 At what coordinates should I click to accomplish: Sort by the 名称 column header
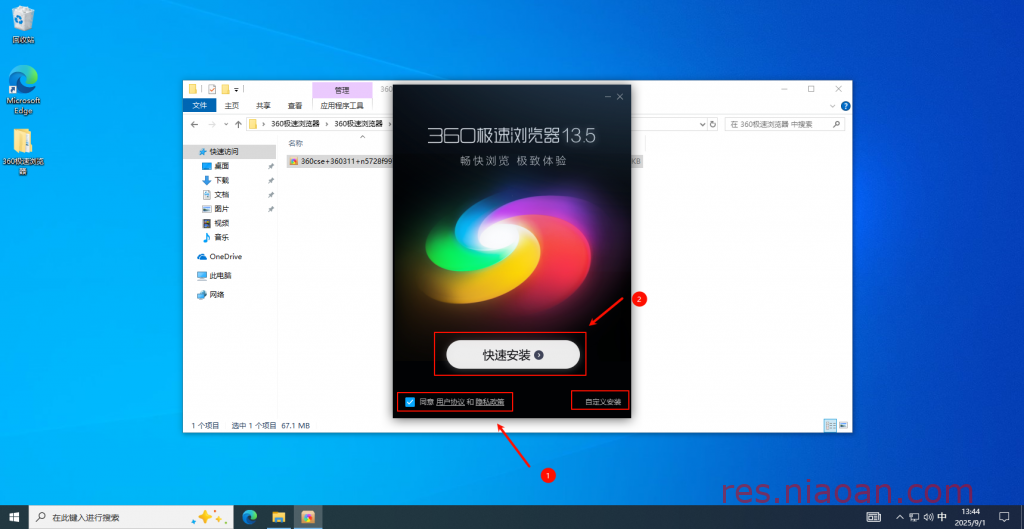[x=296, y=143]
